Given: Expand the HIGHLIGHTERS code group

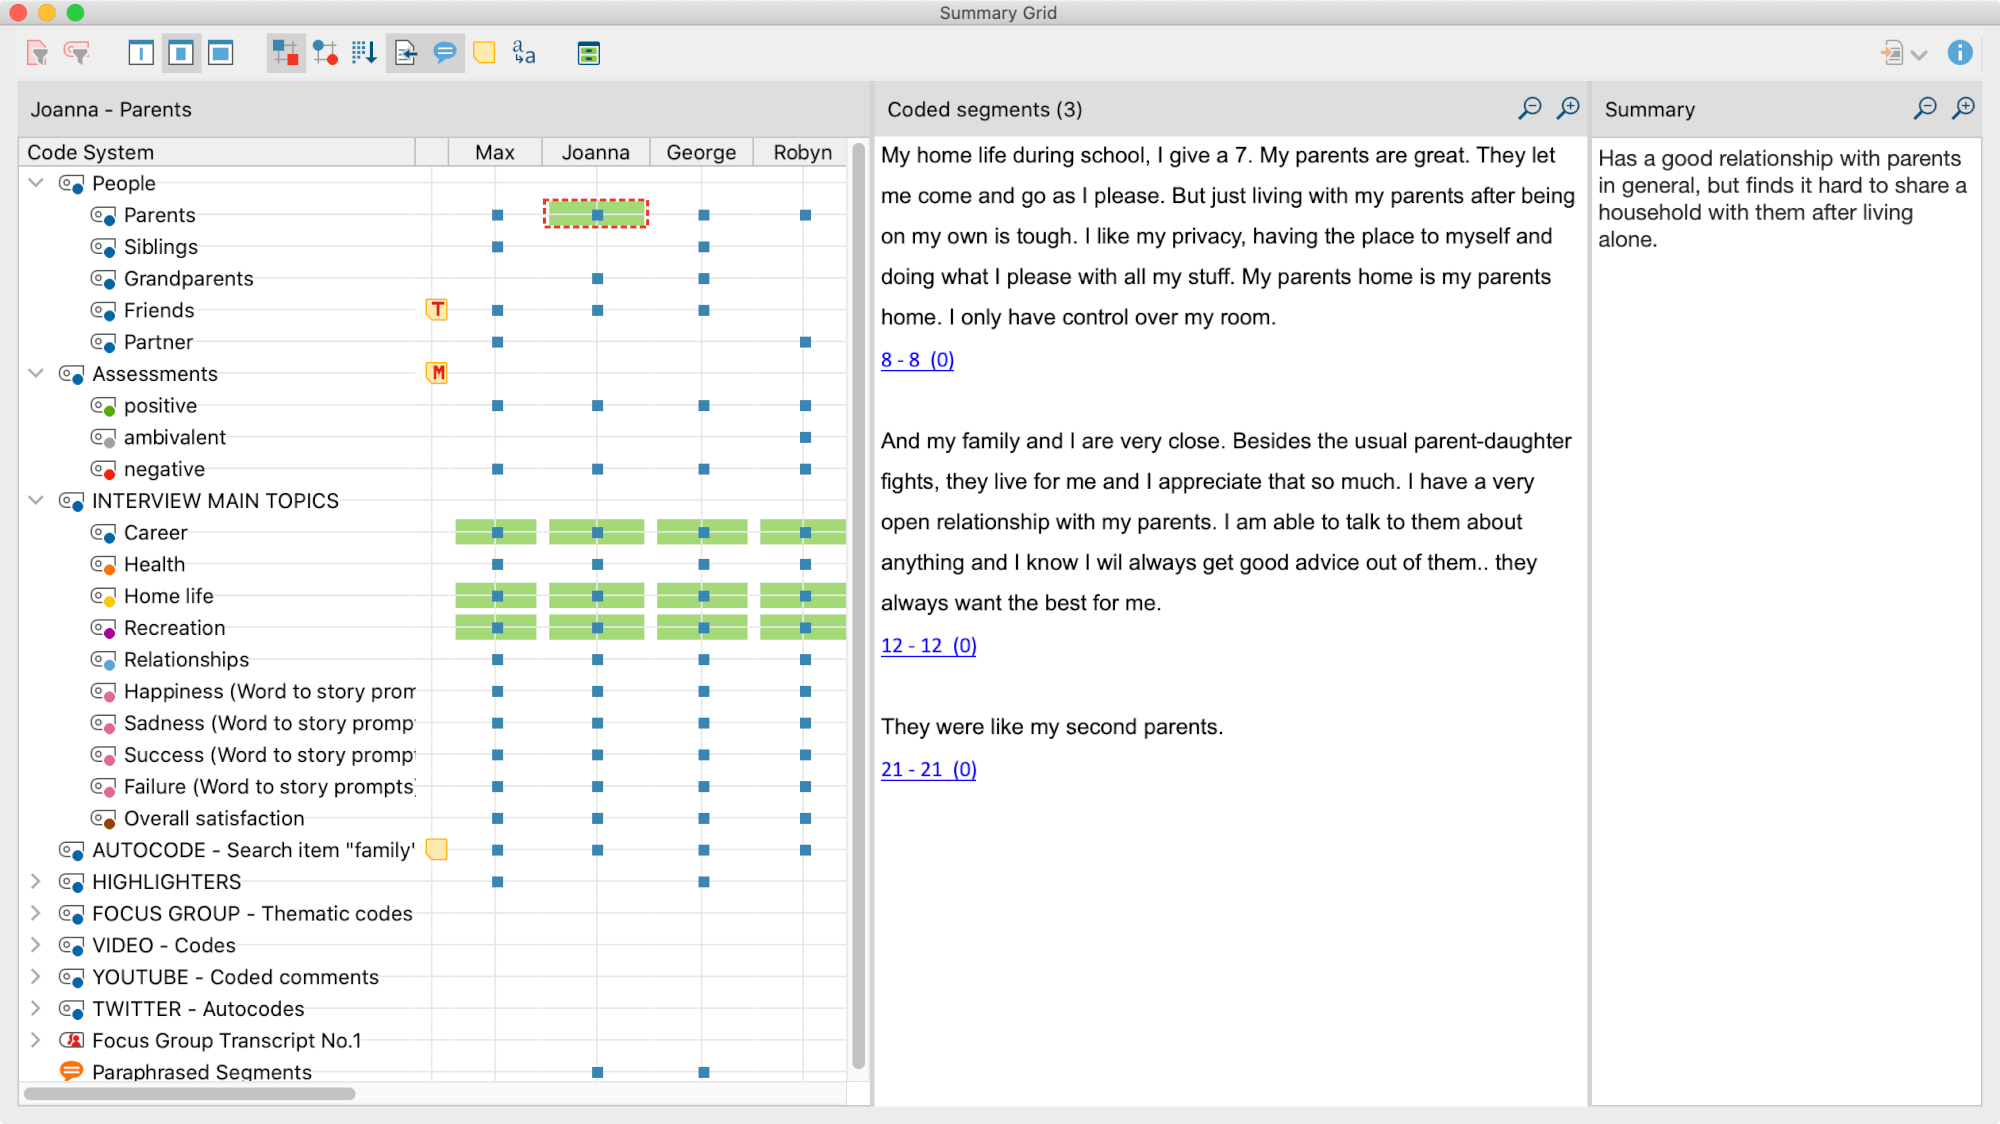Looking at the screenshot, I should point(37,881).
